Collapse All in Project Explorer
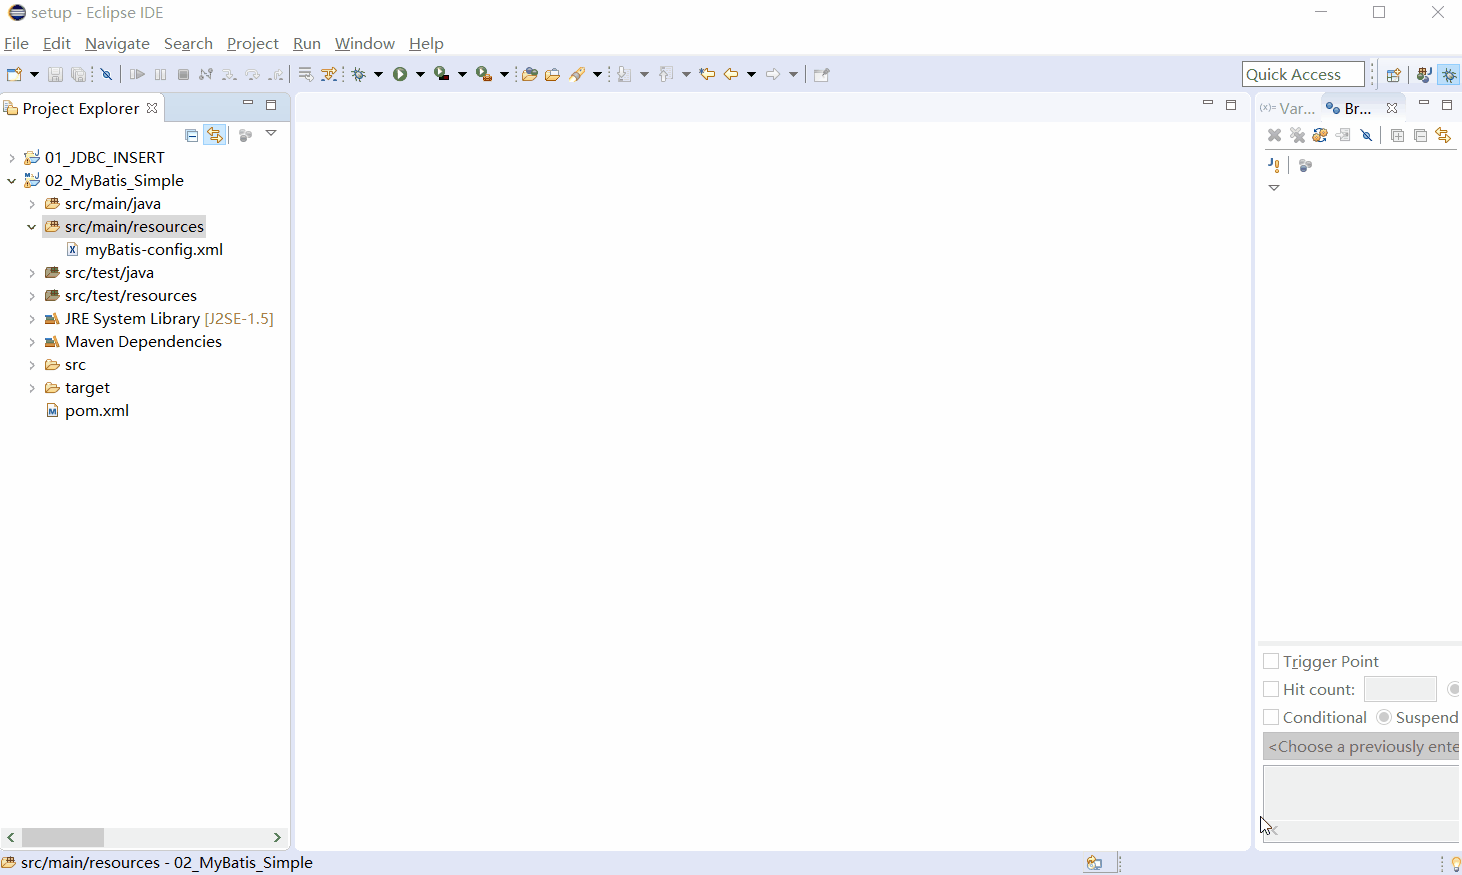The height and width of the screenshot is (875, 1462). 192,135
